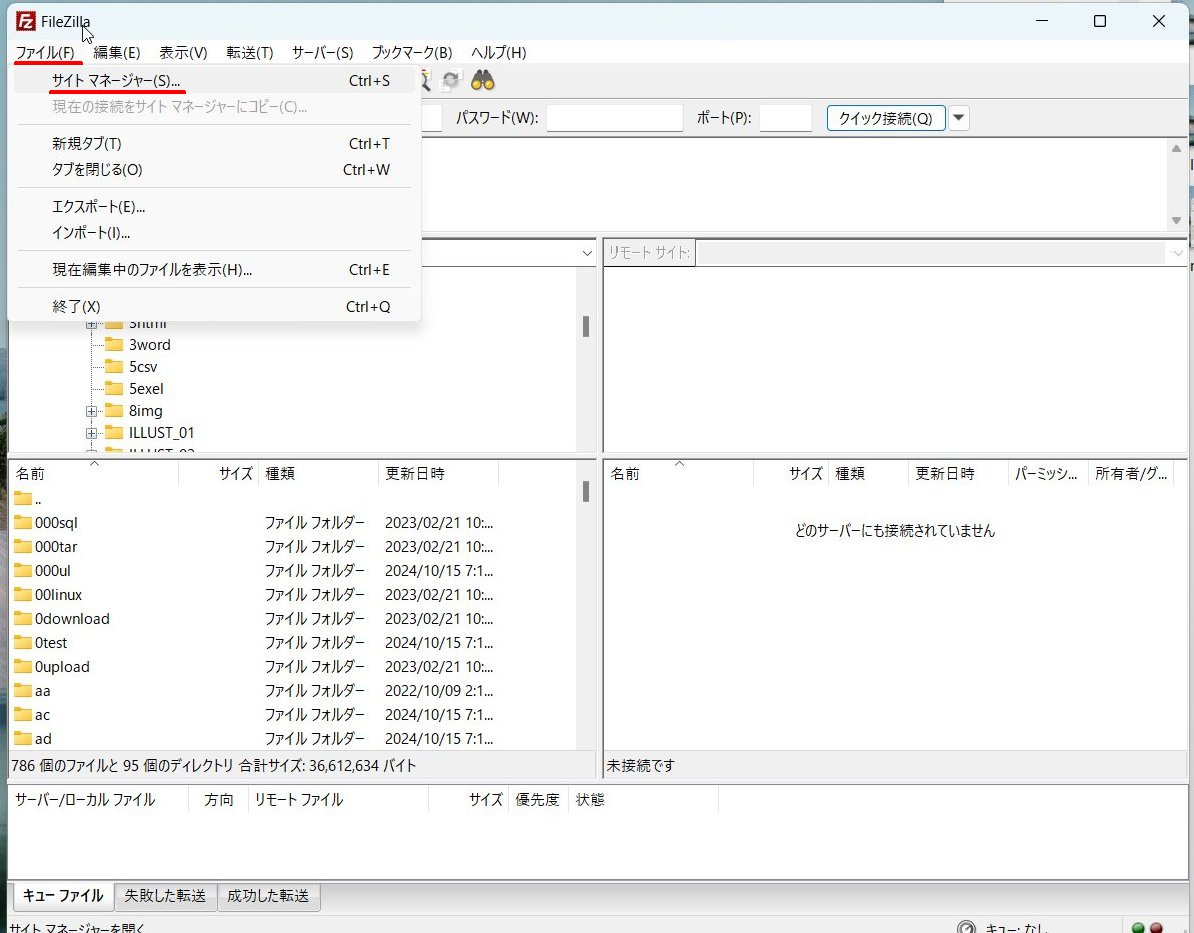Open the ブックマーク(B) menu
Image resolution: width=1194 pixels, height=933 pixels.
click(x=412, y=53)
